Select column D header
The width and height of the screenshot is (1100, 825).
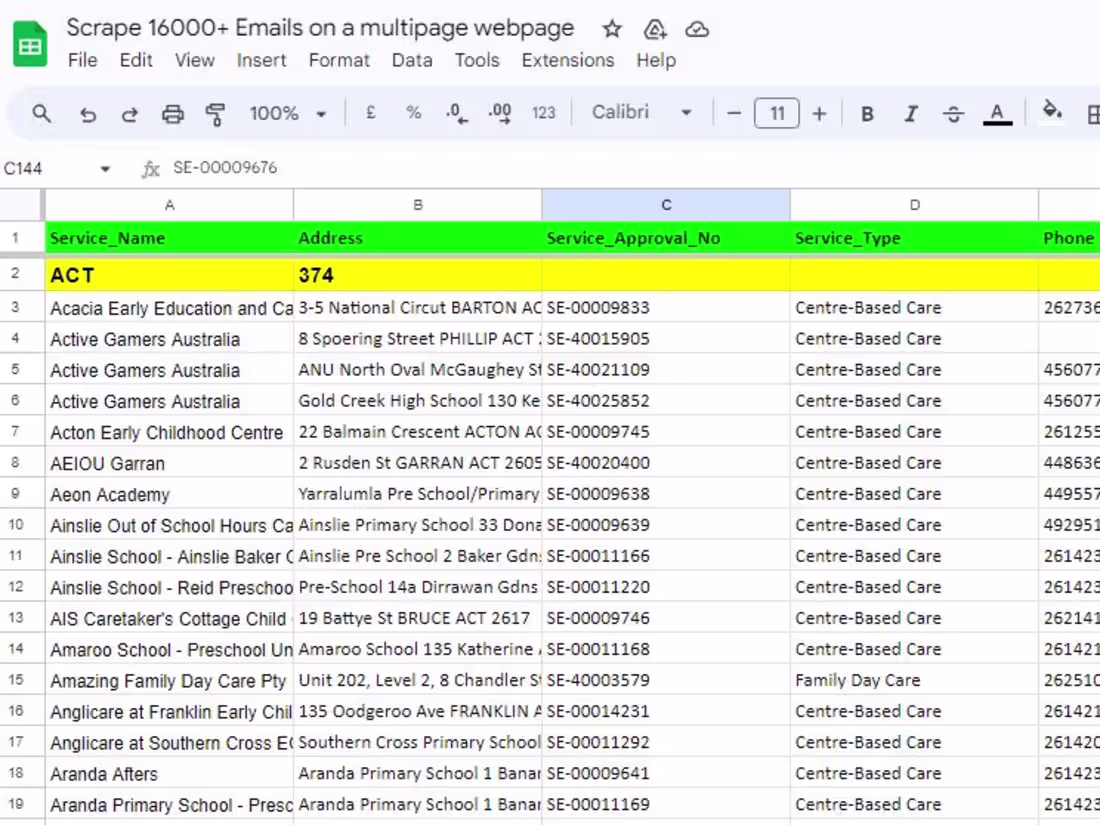(x=914, y=205)
